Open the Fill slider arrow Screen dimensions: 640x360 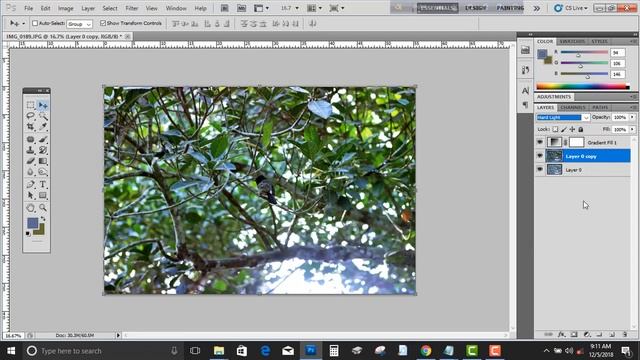[632, 129]
